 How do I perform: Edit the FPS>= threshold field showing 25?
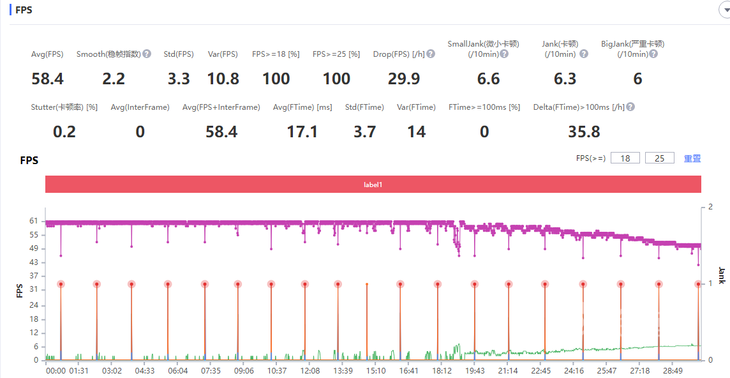659,158
